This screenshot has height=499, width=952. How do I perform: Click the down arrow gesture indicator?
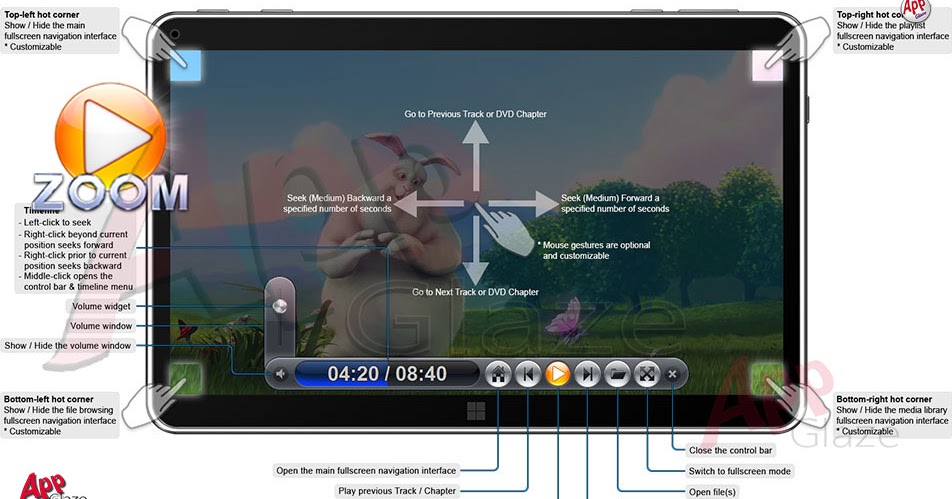pyautogui.click(x=475, y=250)
